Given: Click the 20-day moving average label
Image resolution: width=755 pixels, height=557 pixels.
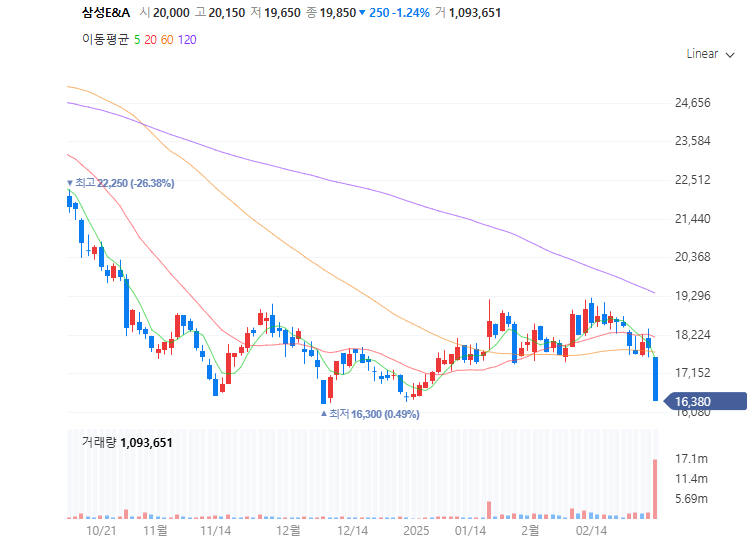Looking at the screenshot, I should (x=151, y=40).
